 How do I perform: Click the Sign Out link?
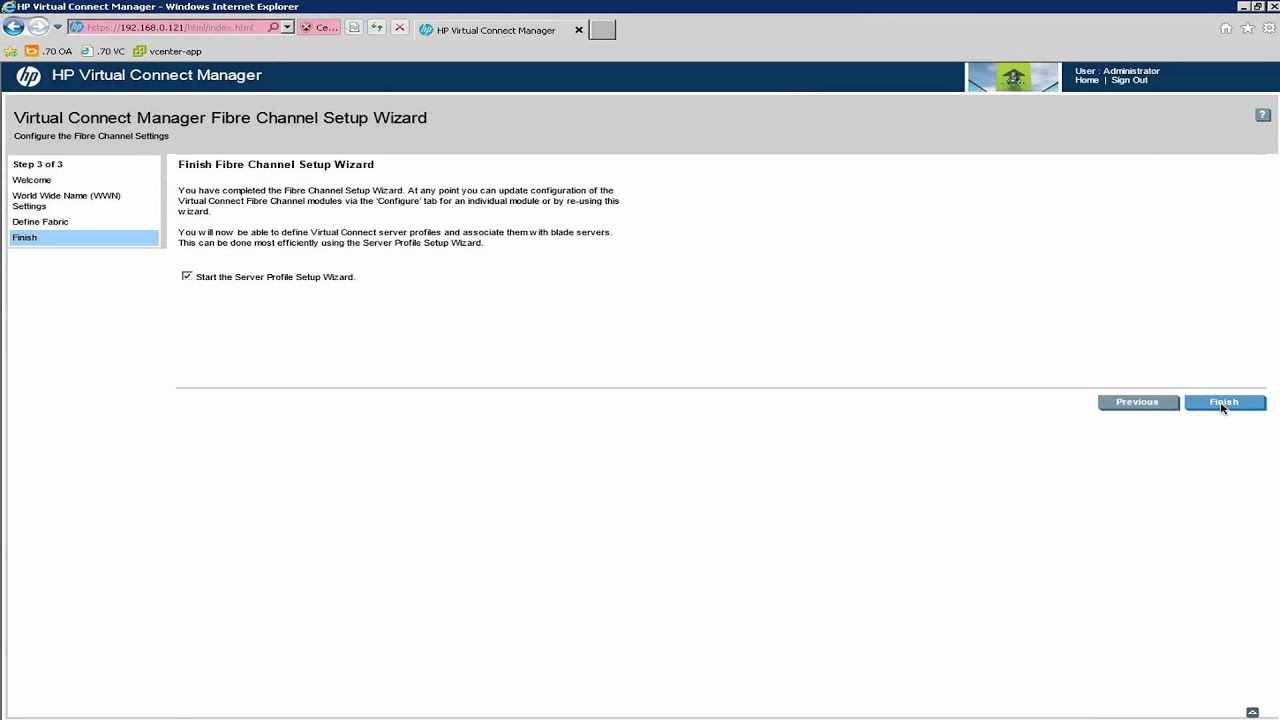click(x=1129, y=80)
